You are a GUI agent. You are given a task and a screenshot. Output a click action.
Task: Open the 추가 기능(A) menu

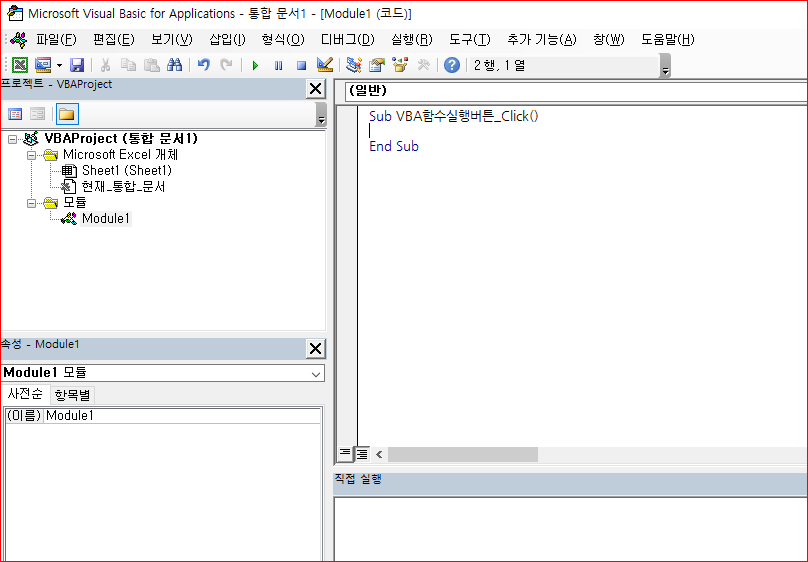pos(542,40)
